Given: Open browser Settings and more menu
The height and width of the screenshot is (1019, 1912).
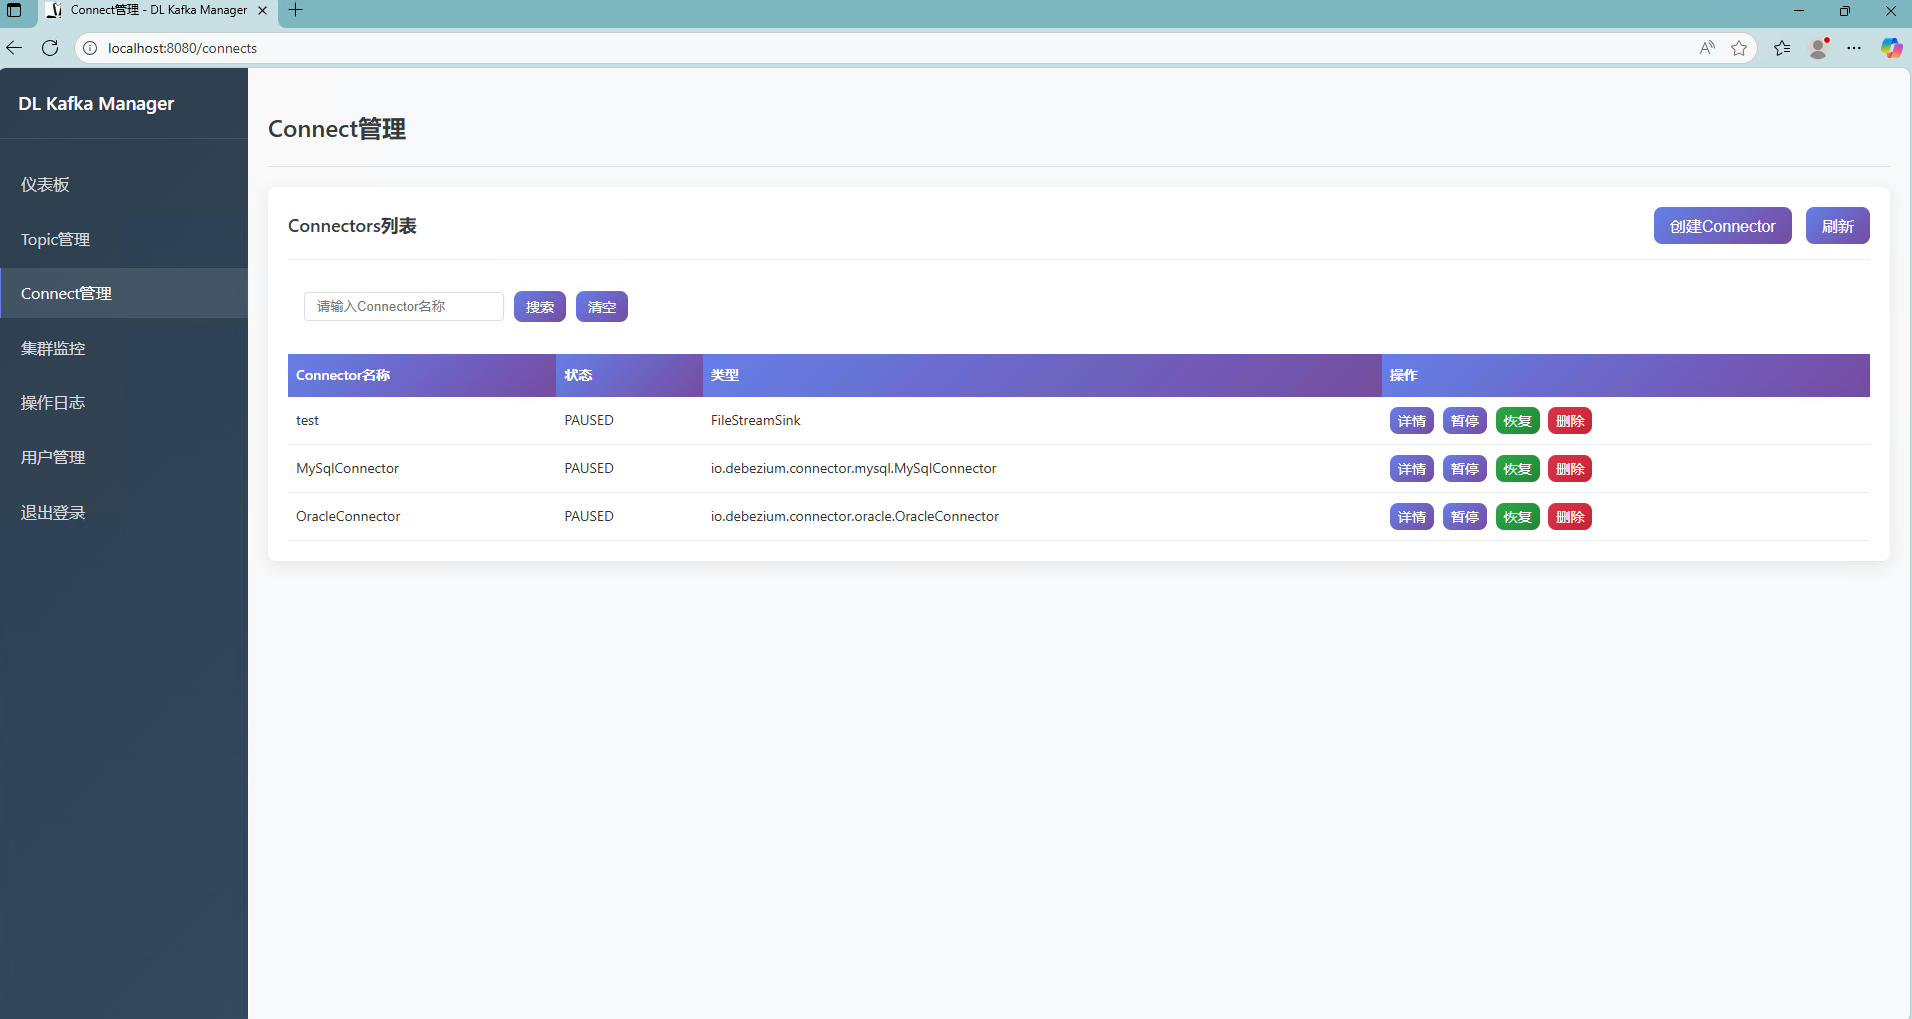Looking at the screenshot, I should (1854, 48).
